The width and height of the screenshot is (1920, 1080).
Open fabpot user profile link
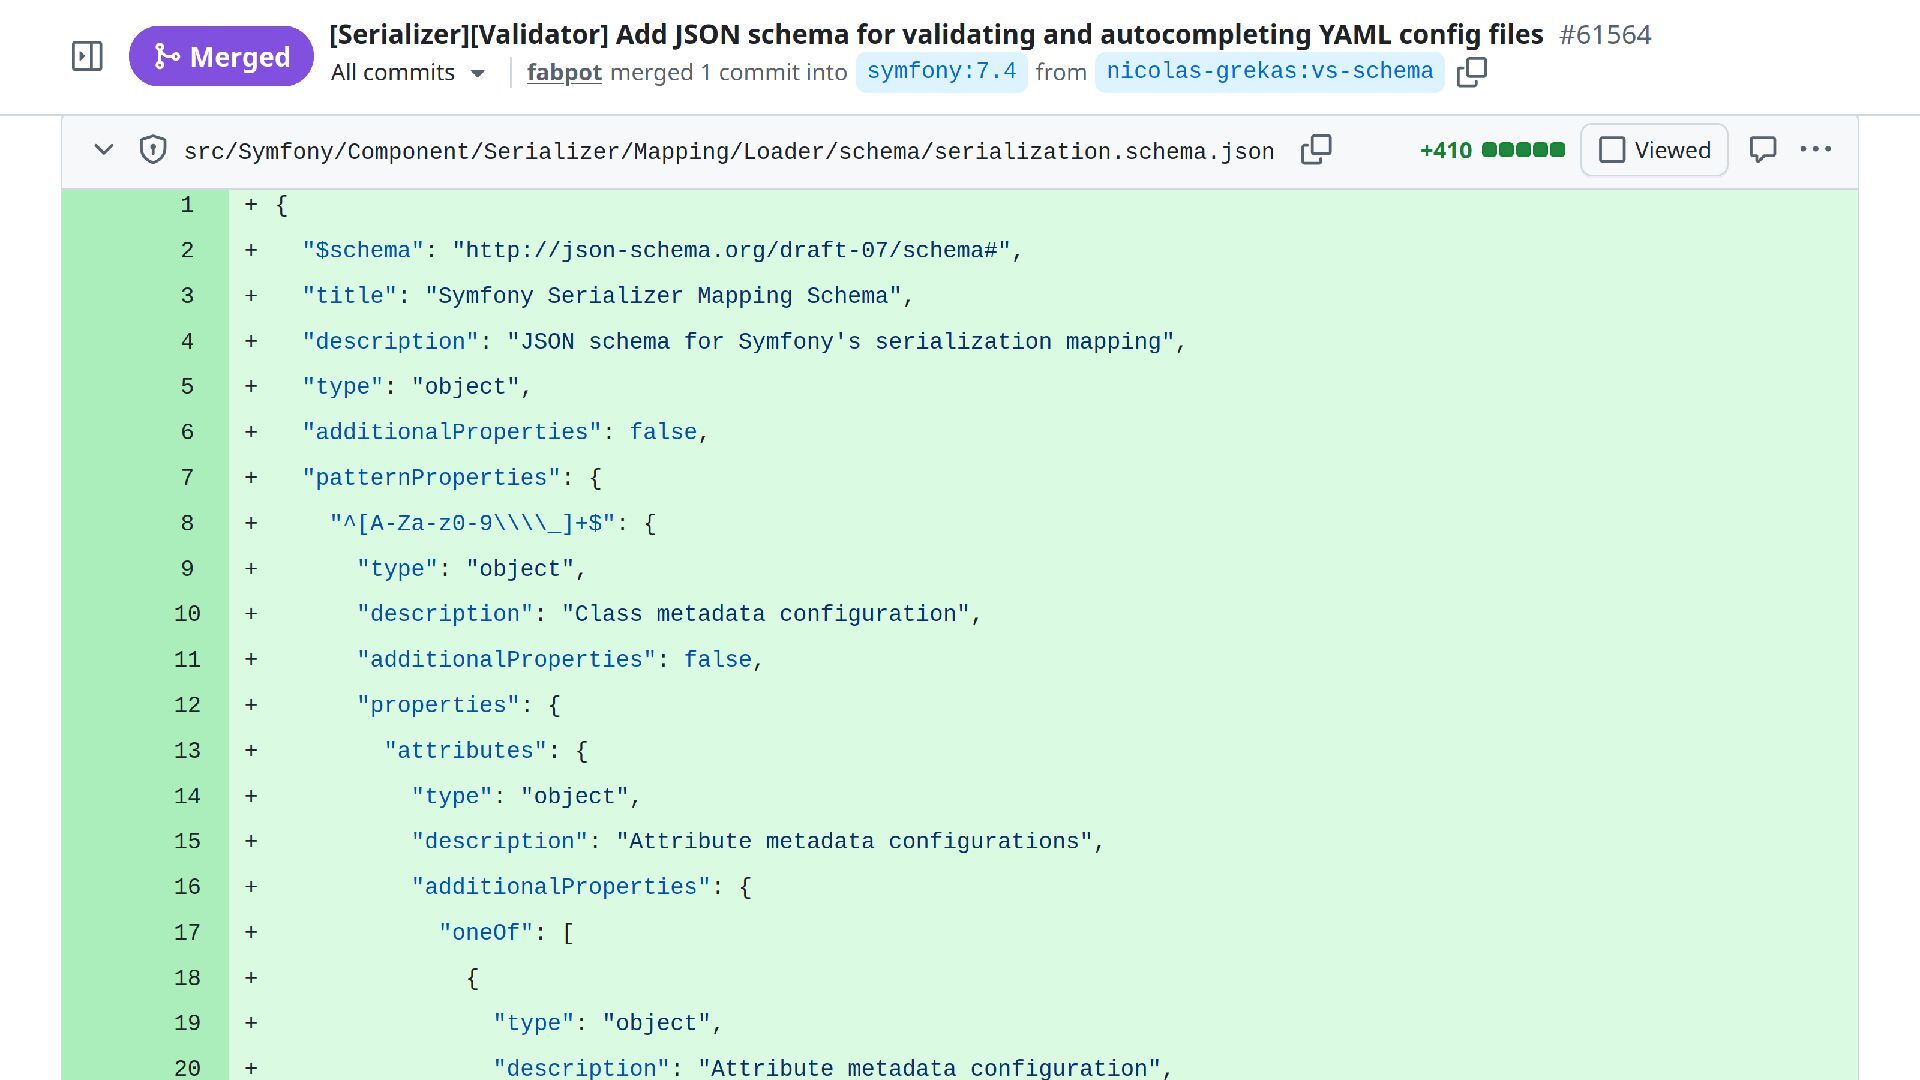coord(564,73)
